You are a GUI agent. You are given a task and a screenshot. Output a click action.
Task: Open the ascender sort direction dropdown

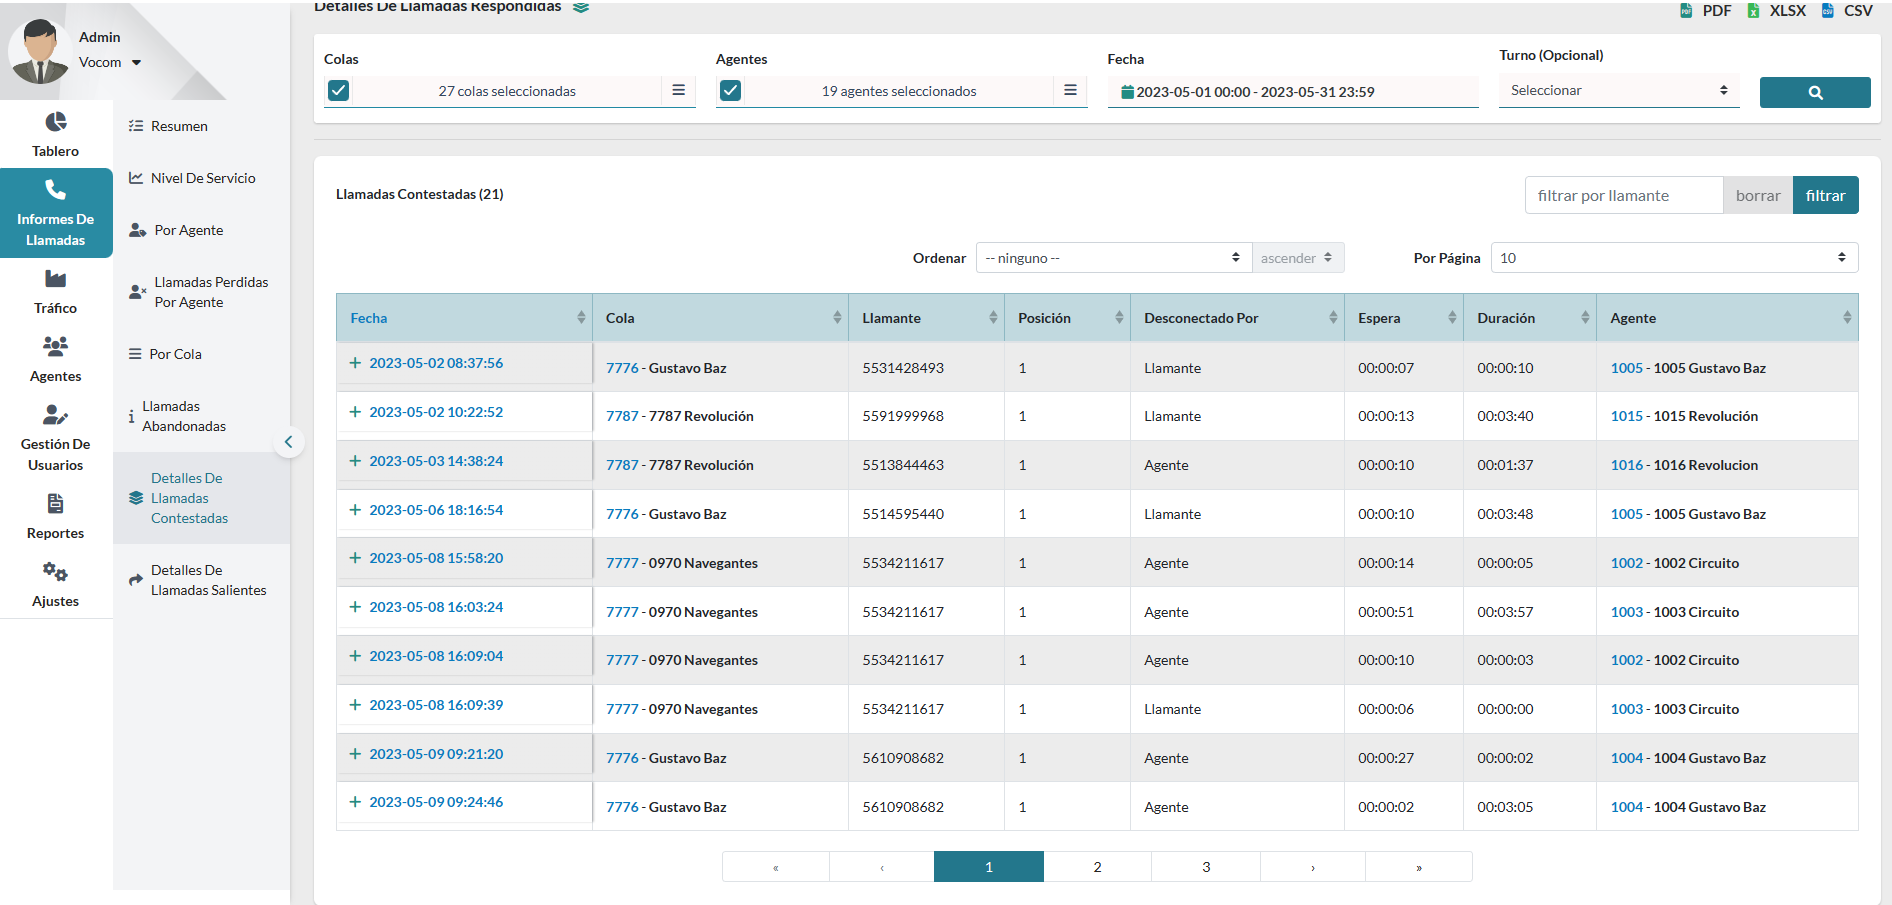click(x=1297, y=258)
